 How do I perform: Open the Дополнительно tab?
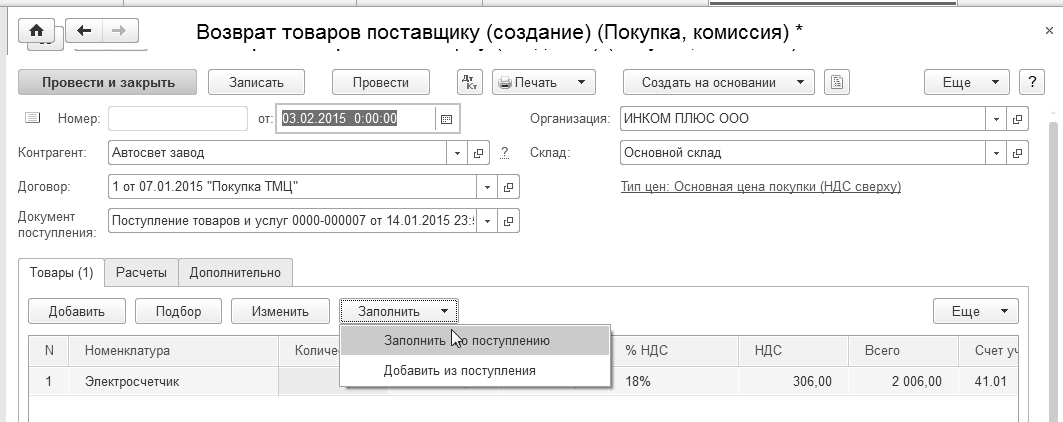click(x=235, y=272)
